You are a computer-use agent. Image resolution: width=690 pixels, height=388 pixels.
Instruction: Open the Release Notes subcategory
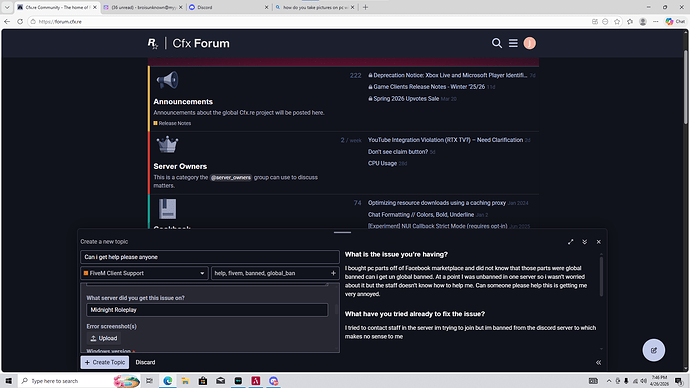[172, 123]
